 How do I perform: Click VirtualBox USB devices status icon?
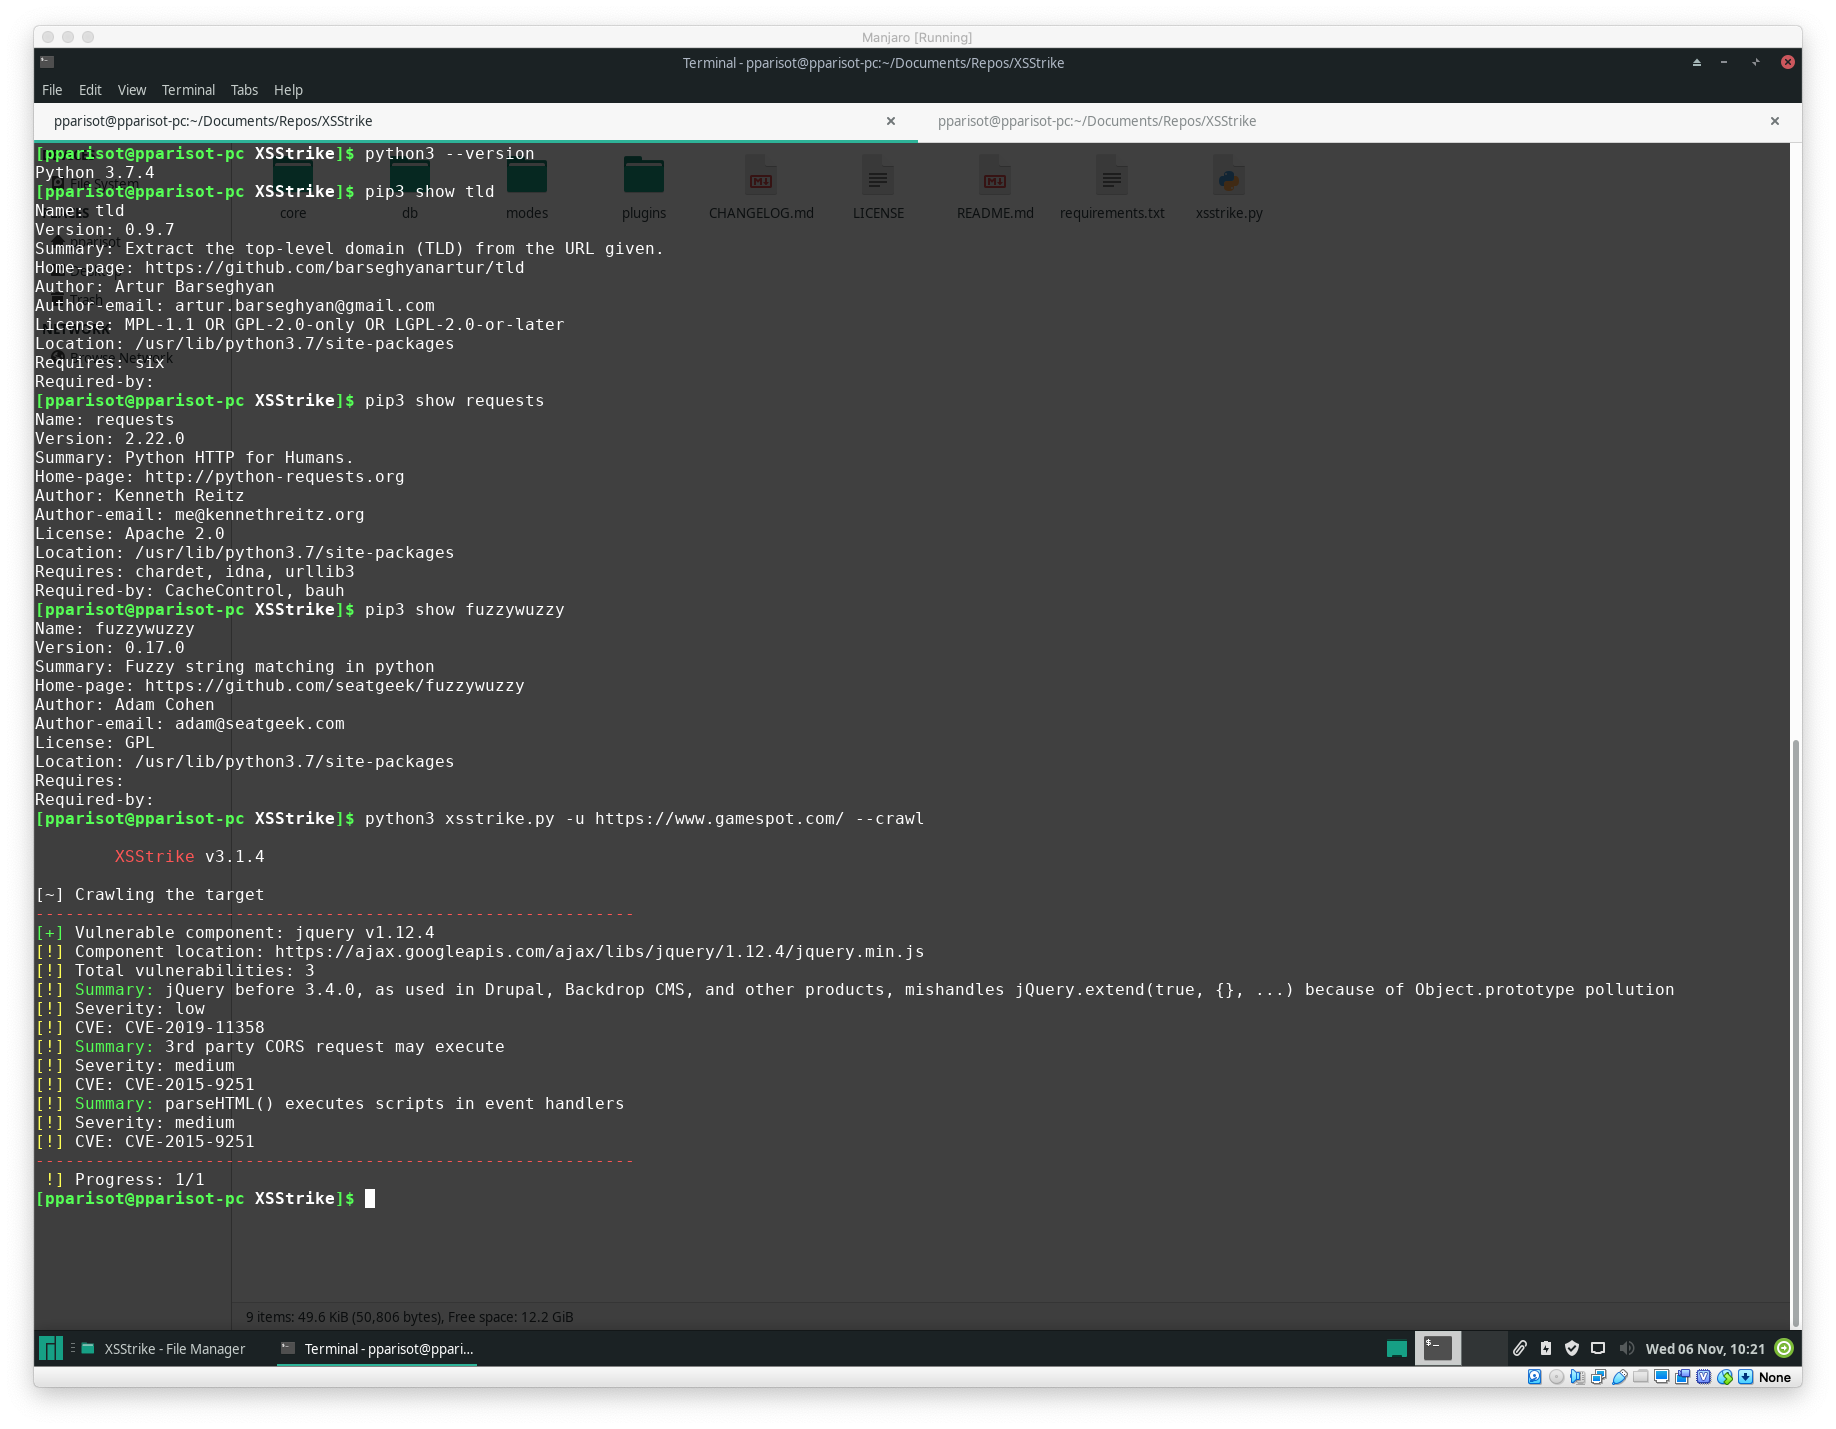[x=1619, y=1377]
